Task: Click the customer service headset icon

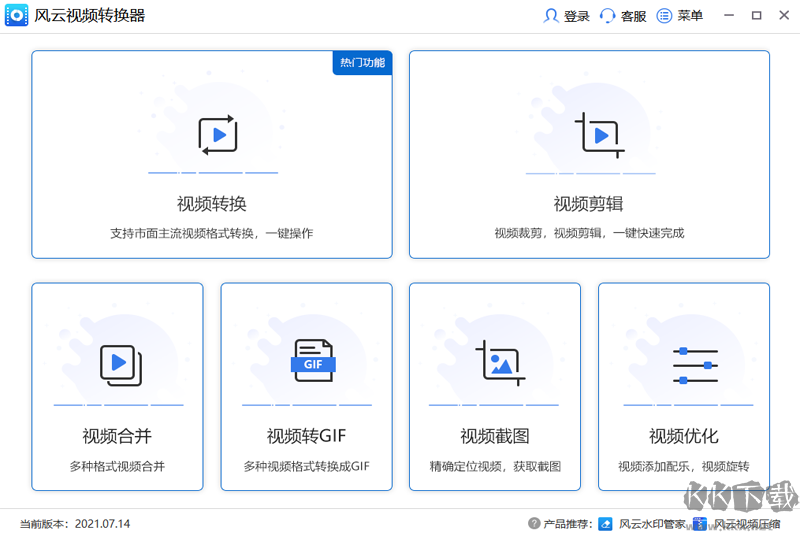Action: [x=607, y=16]
